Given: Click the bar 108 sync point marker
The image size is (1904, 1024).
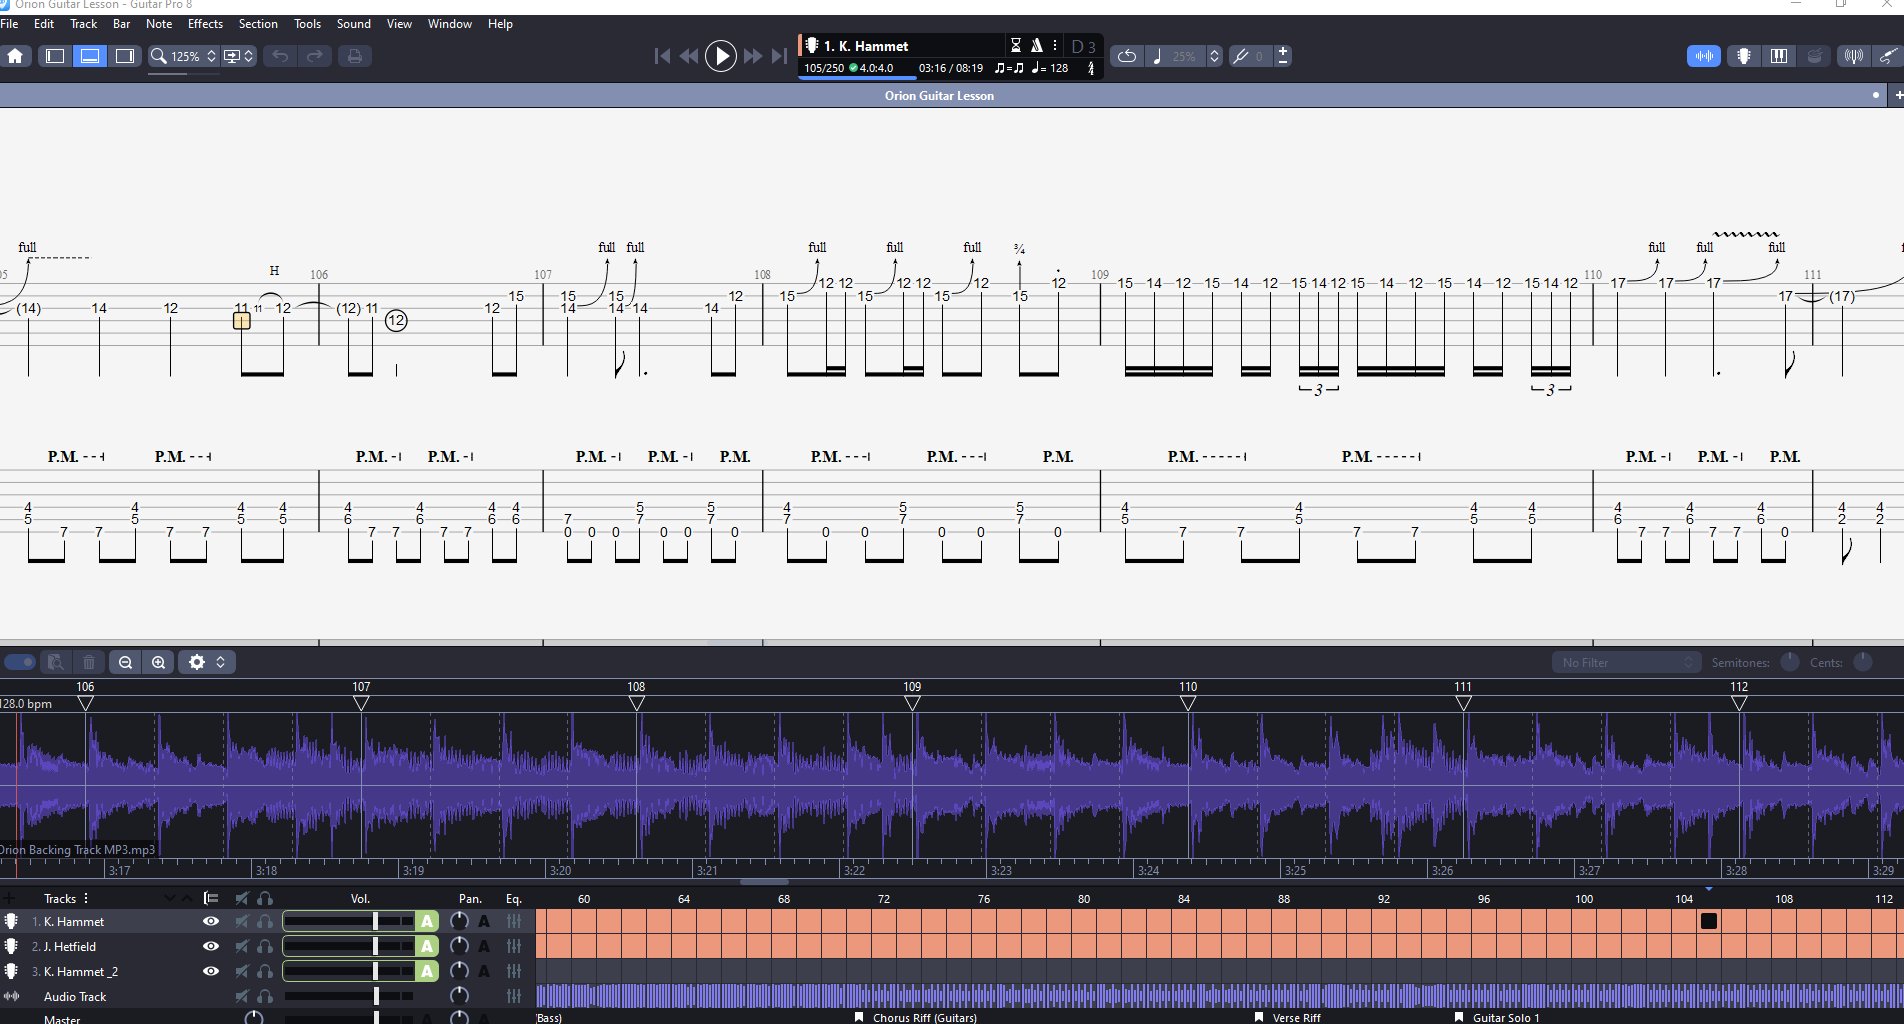Looking at the screenshot, I should (x=636, y=703).
